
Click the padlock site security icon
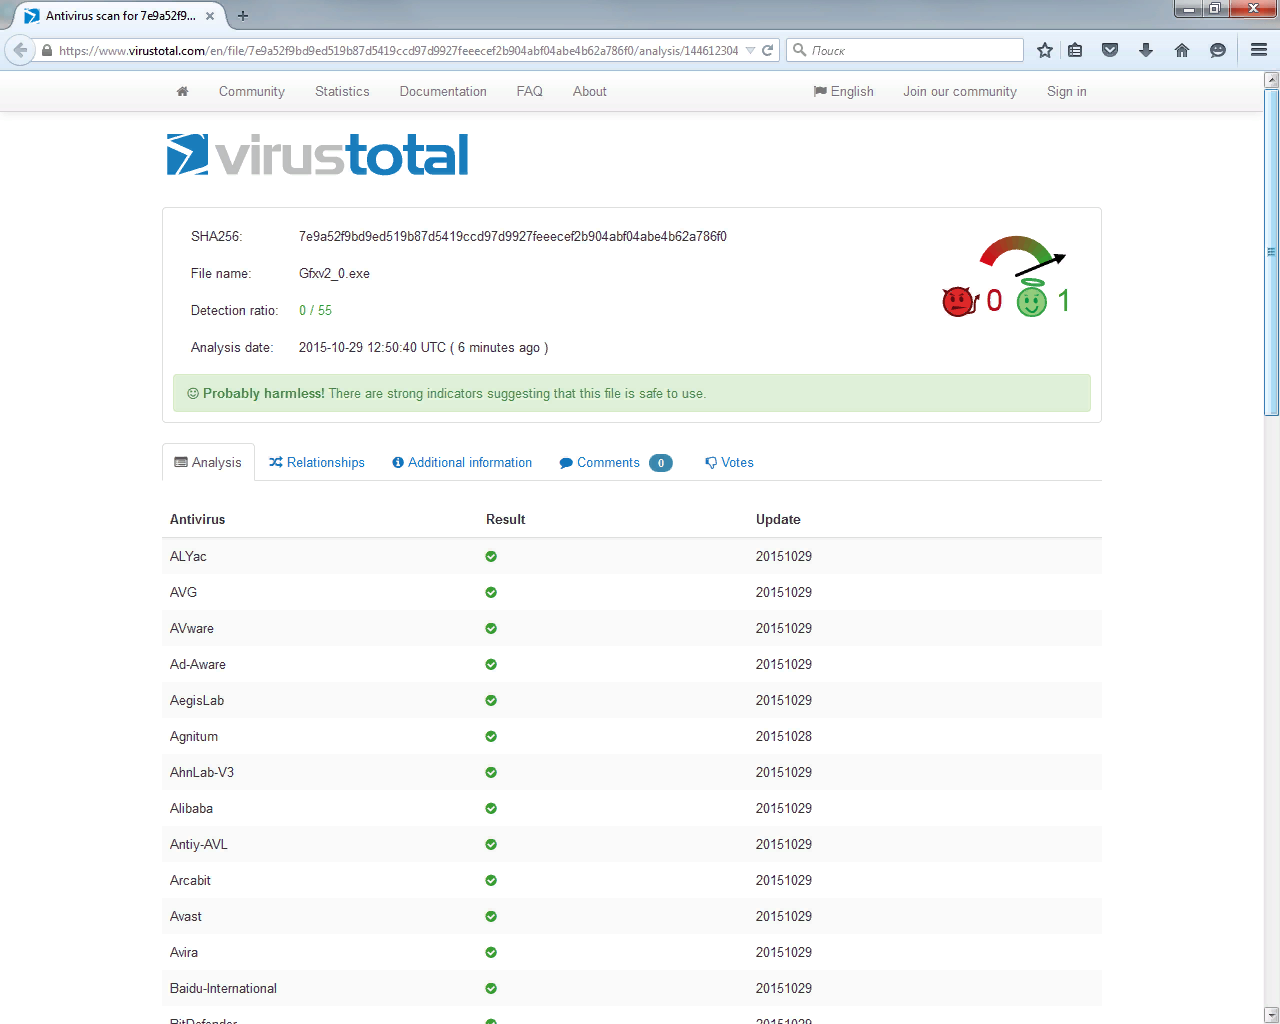(x=47, y=50)
